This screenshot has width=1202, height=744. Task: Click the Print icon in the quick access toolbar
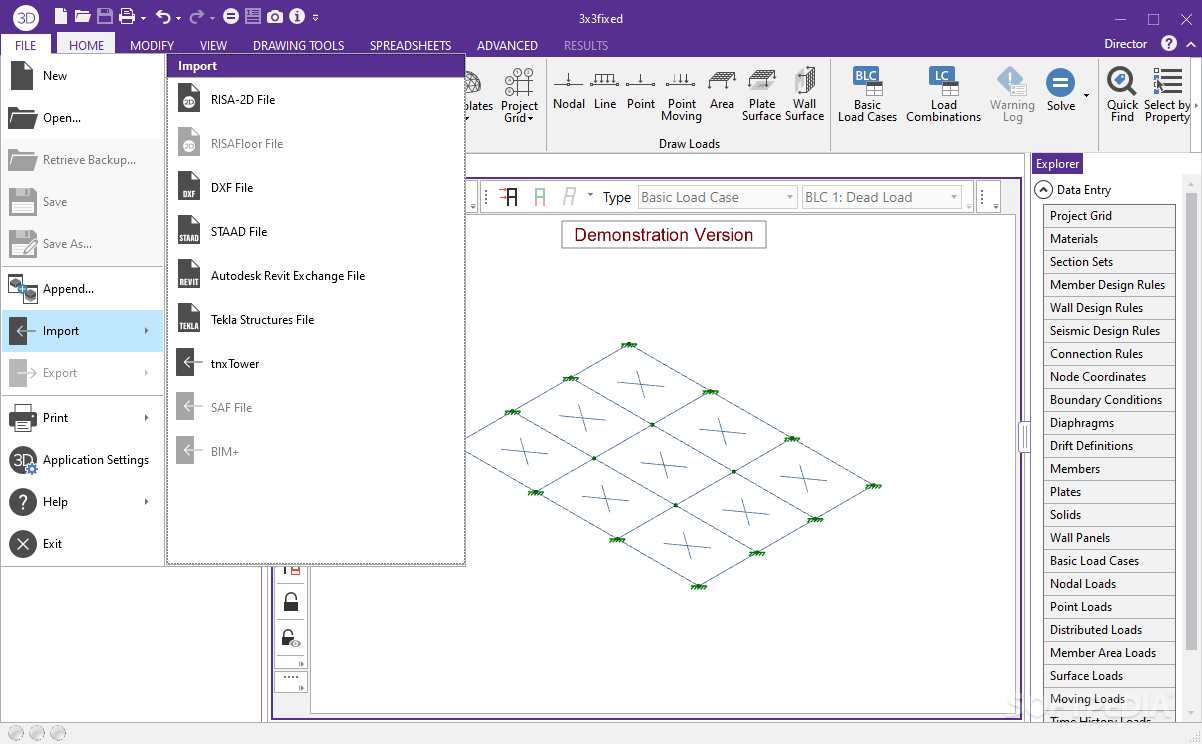[x=126, y=17]
